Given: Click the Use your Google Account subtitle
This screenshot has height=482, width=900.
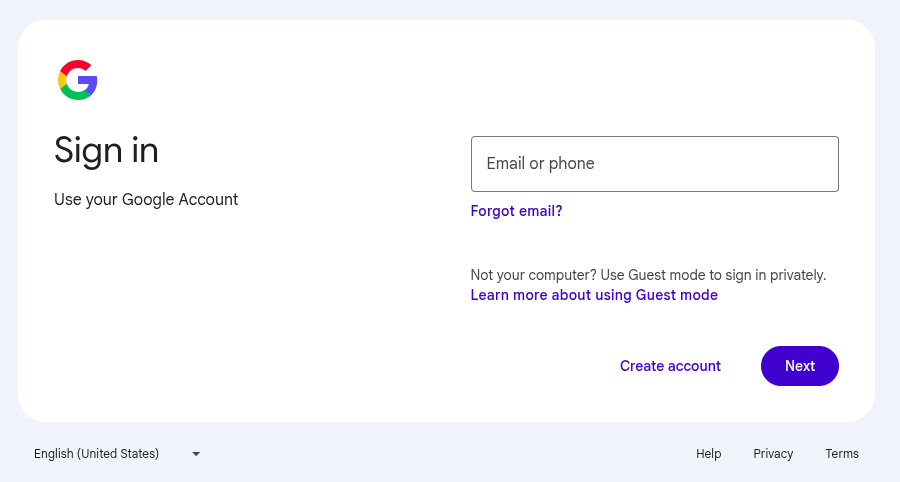Looking at the screenshot, I should tap(146, 200).
